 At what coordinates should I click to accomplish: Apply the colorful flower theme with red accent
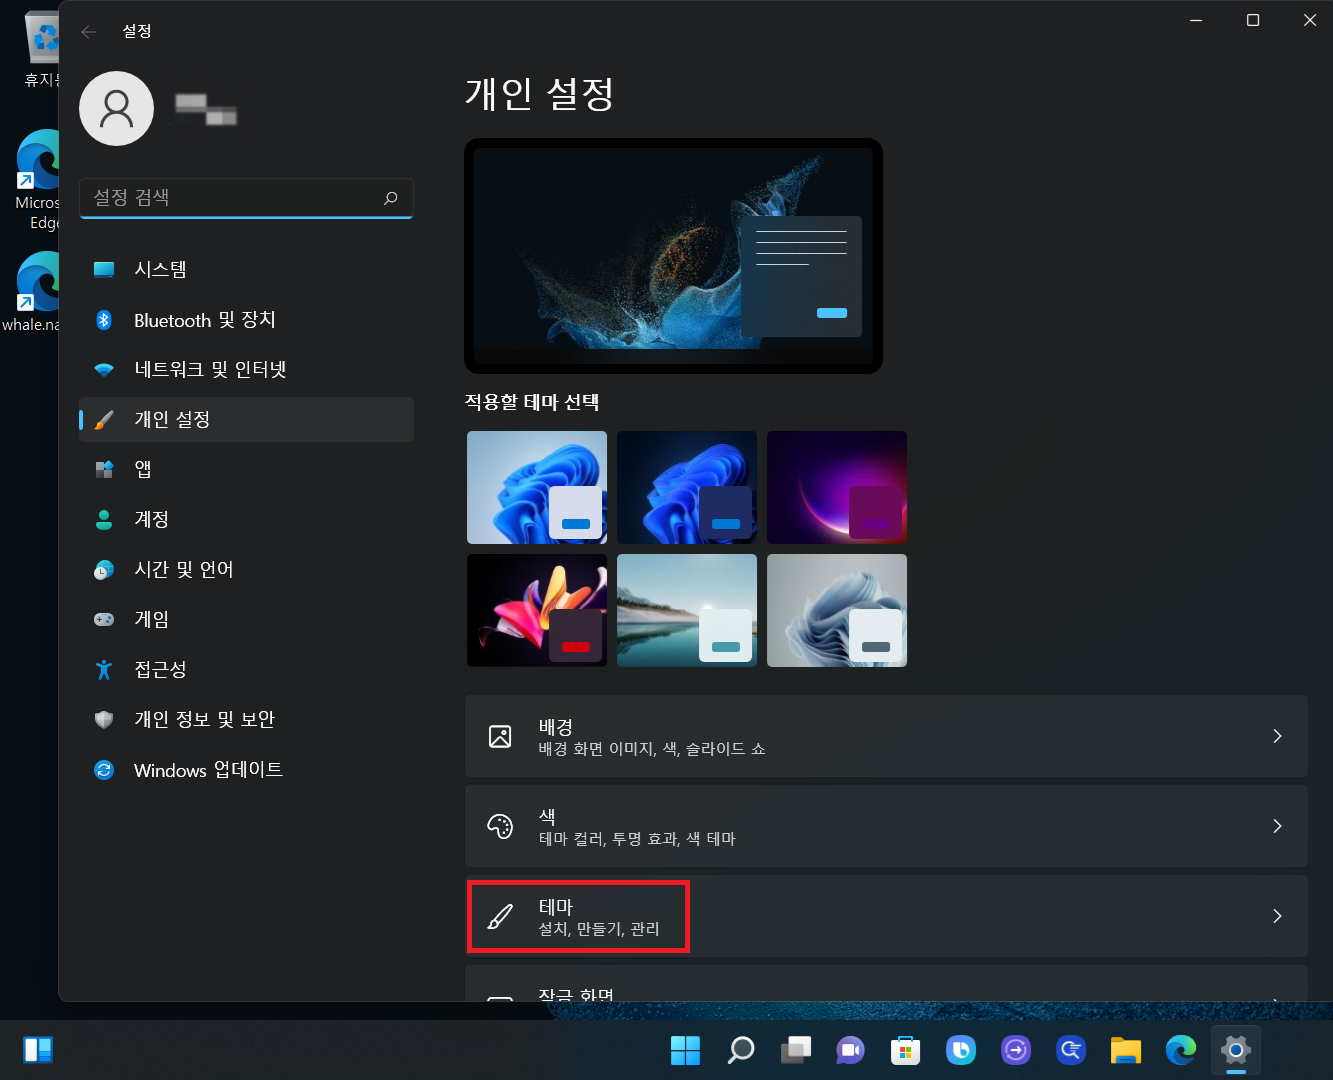pos(537,610)
